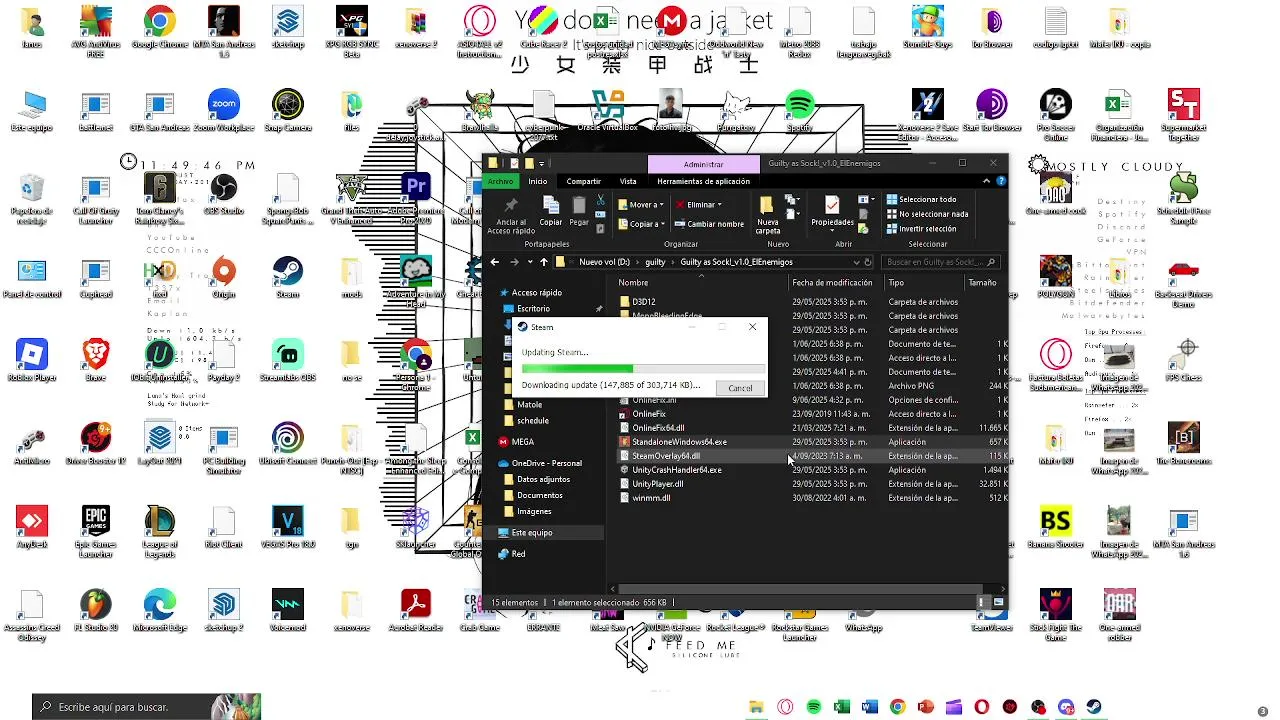The image size is (1280, 720).
Task: Click No seleccionar nada
Action: 926,214
